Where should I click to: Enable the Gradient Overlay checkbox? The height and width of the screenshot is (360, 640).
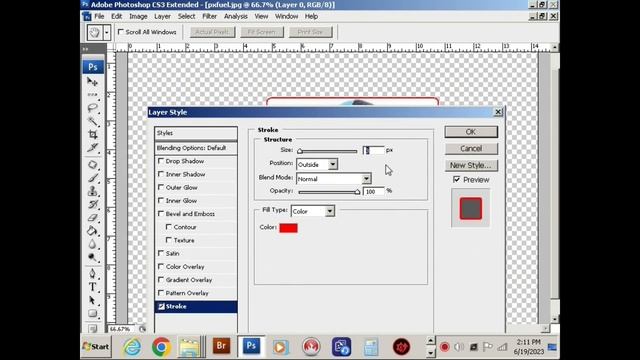161,280
